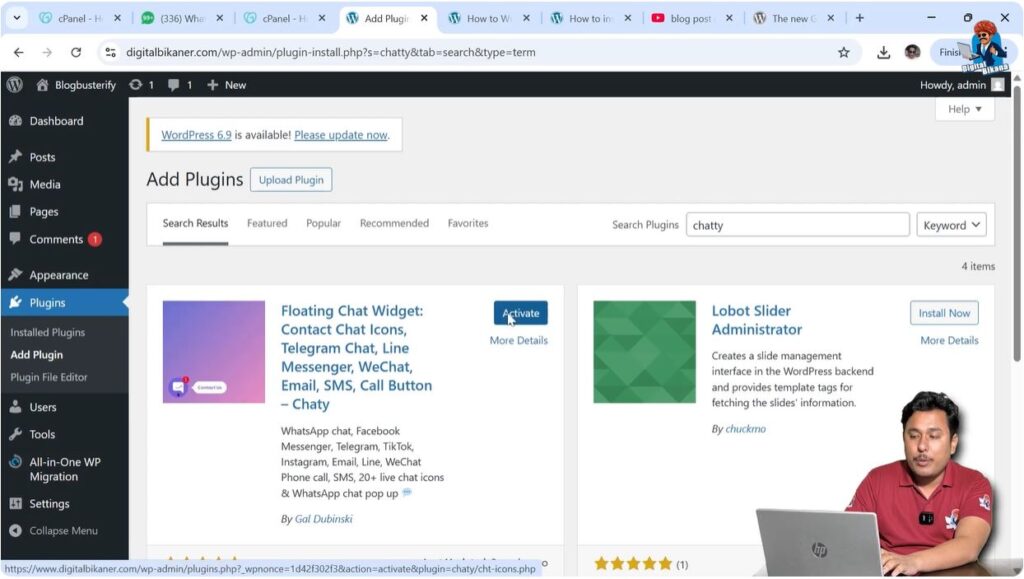Open the WordPress logo menu in admin bar
This screenshot has height=579, width=1024.
14,85
